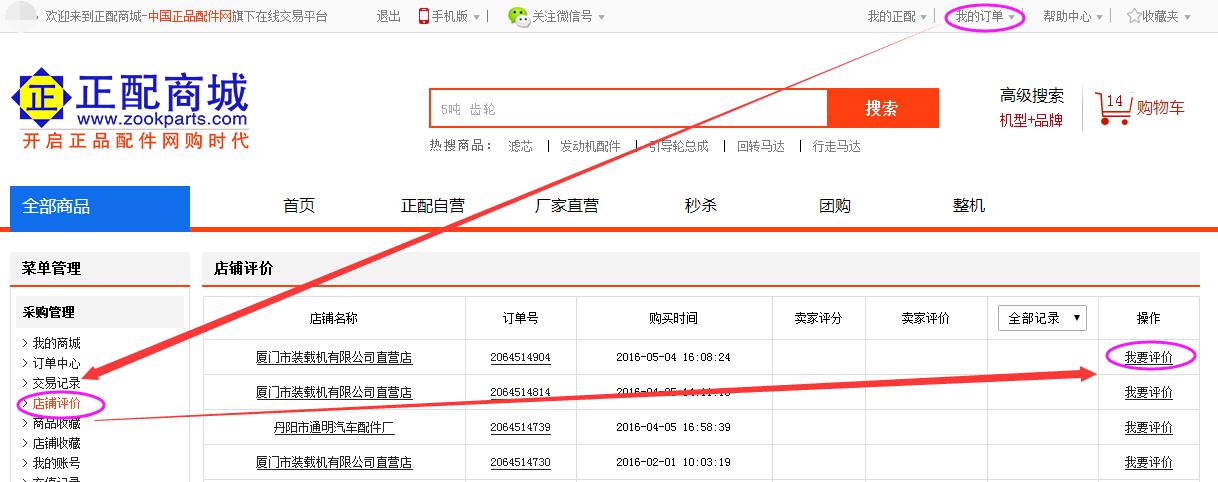This screenshot has width=1218, height=482.
Task: Expand the 手机版 dropdown arrow
Action: pos(476,17)
